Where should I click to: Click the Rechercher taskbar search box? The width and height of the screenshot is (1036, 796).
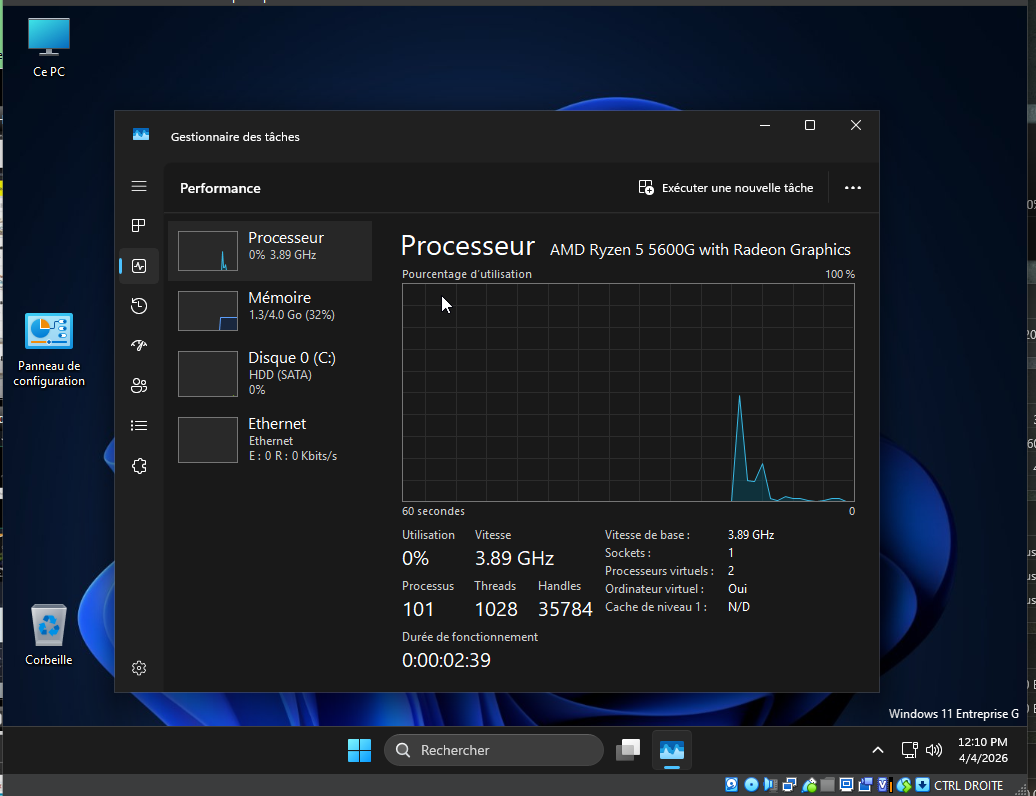(x=494, y=750)
